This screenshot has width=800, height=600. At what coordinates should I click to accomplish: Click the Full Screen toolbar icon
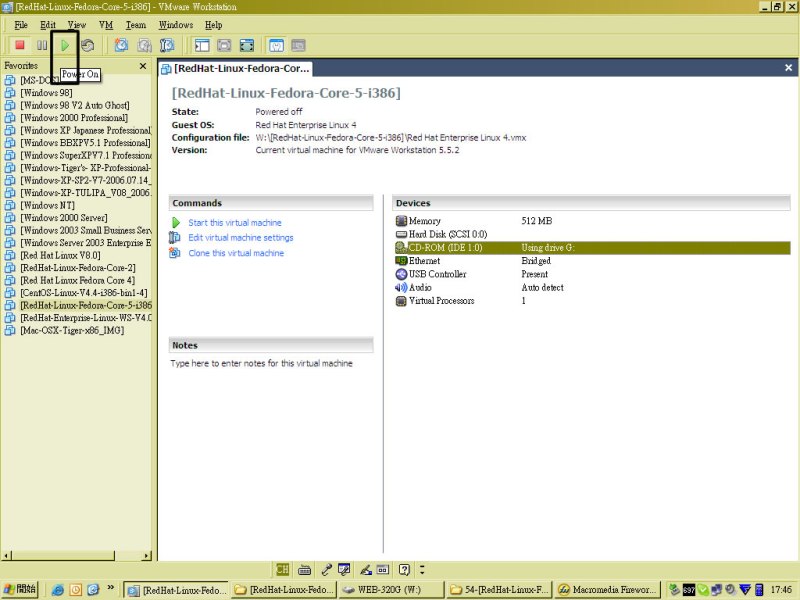click(246, 45)
